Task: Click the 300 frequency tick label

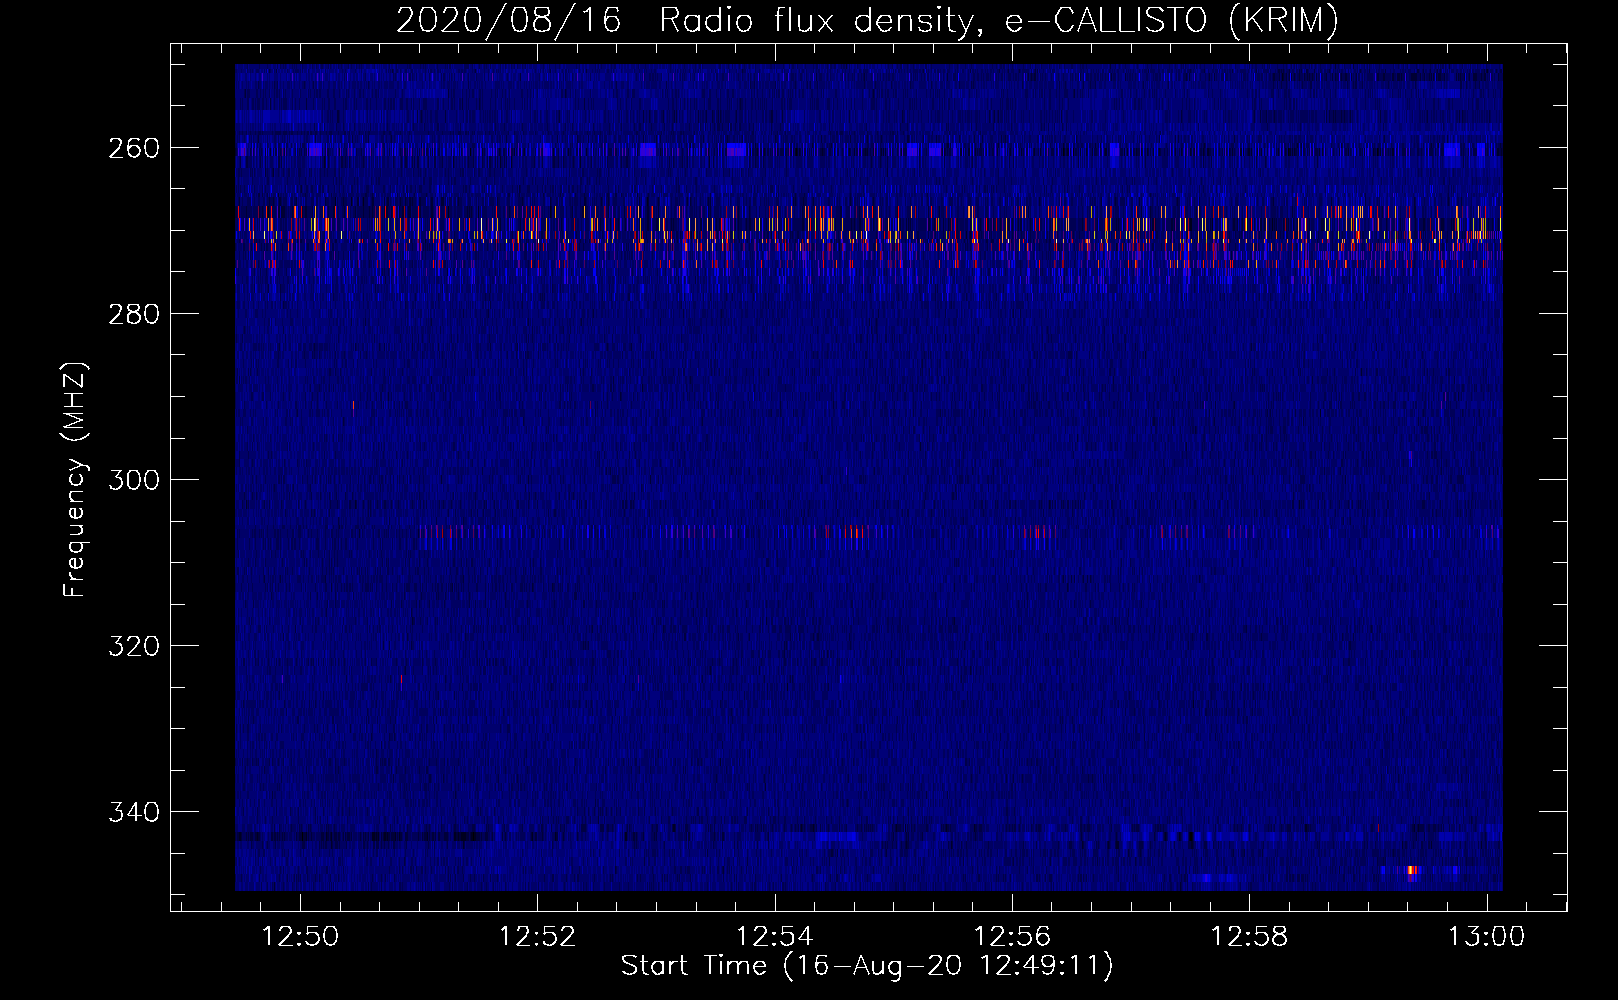Action: [x=133, y=480]
